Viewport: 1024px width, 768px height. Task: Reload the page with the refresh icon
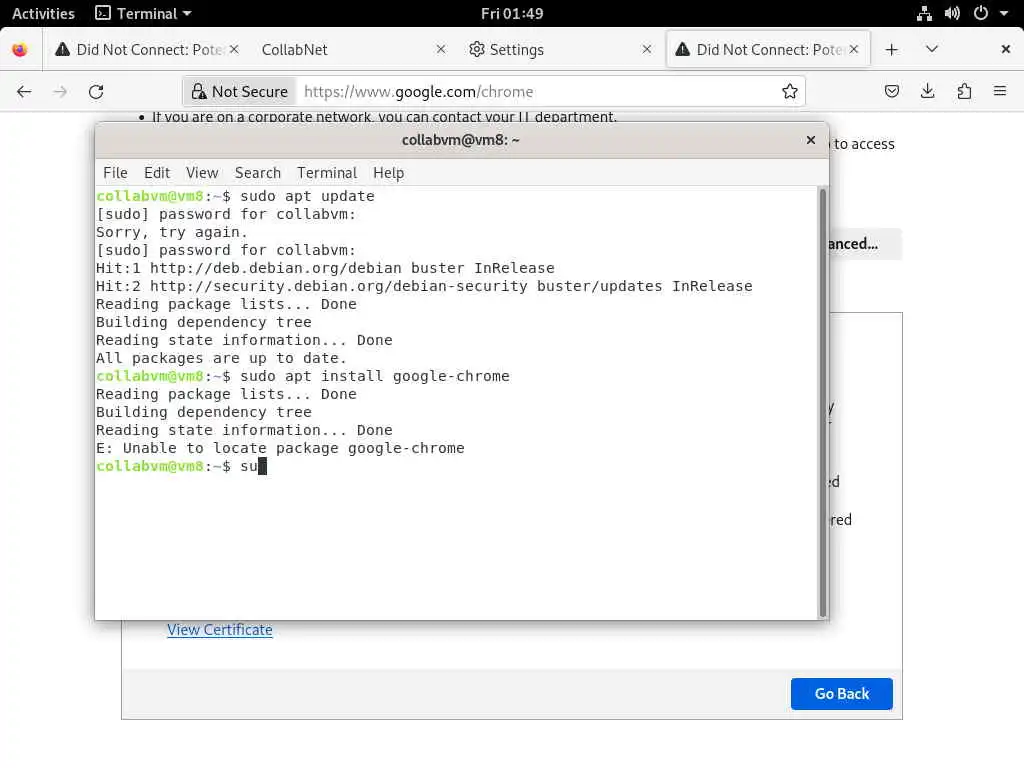point(96,91)
